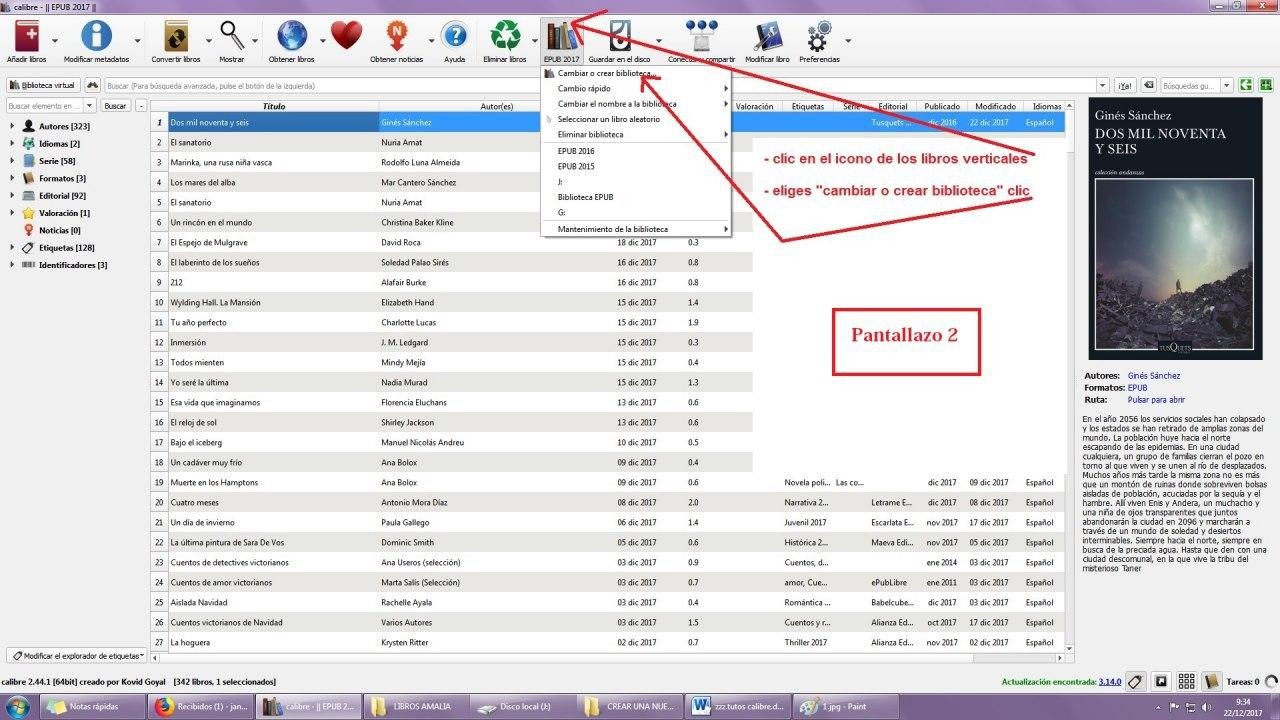Expand the Editorial [92] category
Screen dimensions: 1280x720
click(x=12, y=195)
